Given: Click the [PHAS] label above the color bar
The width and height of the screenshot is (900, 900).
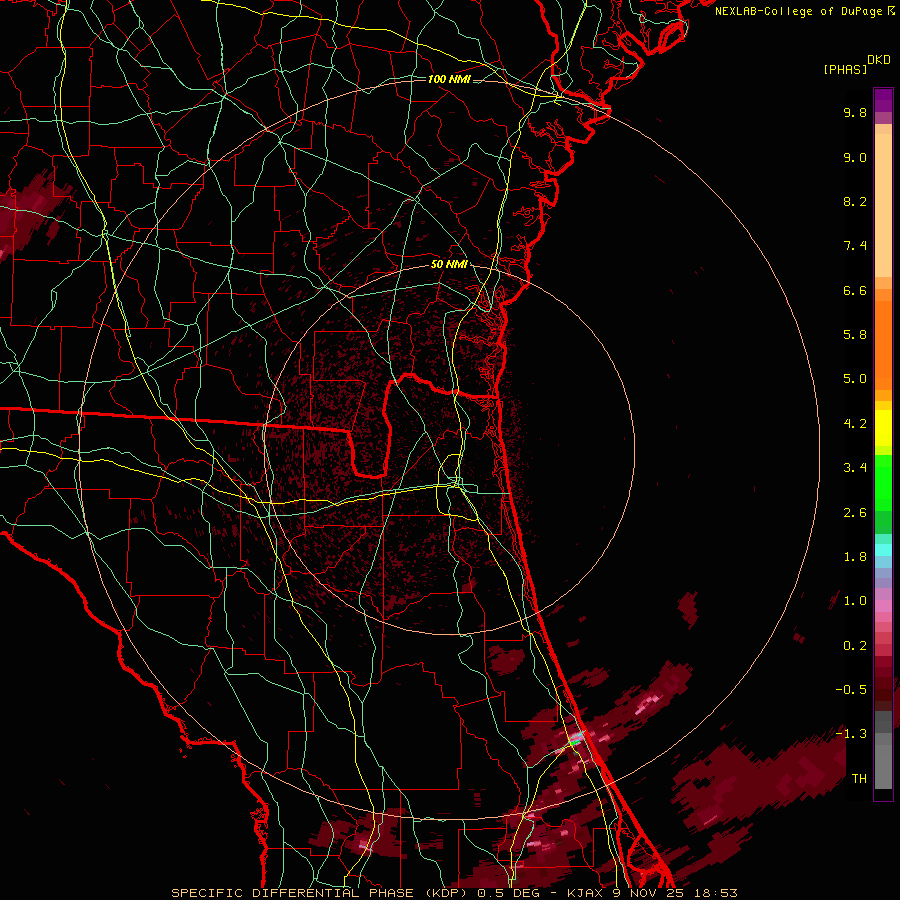Looking at the screenshot, I should point(845,69).
